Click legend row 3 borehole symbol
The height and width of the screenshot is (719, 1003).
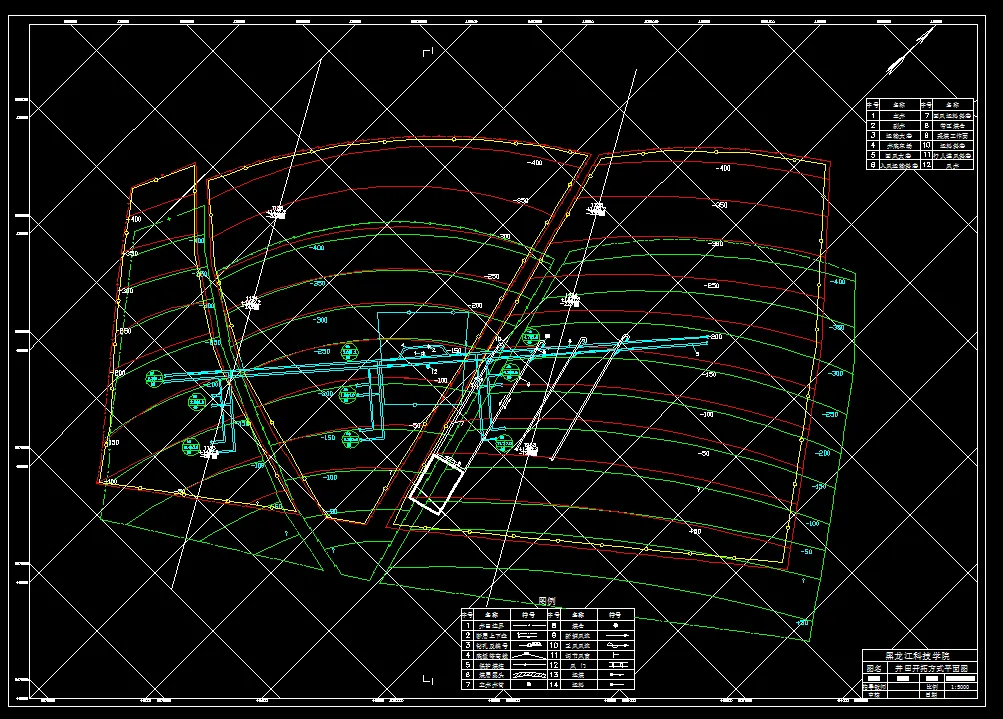tap(530, 645)
